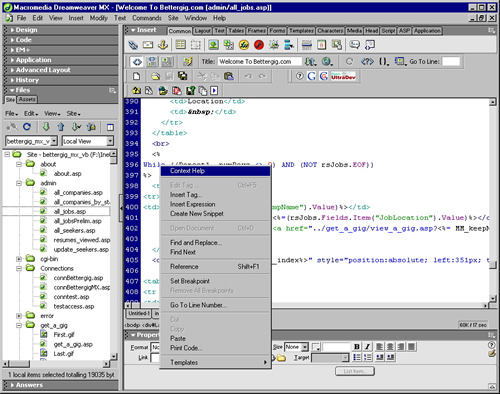Click the Get Files green arrow
The height and width of the screenshot is (394, 500).
[46, 127]
